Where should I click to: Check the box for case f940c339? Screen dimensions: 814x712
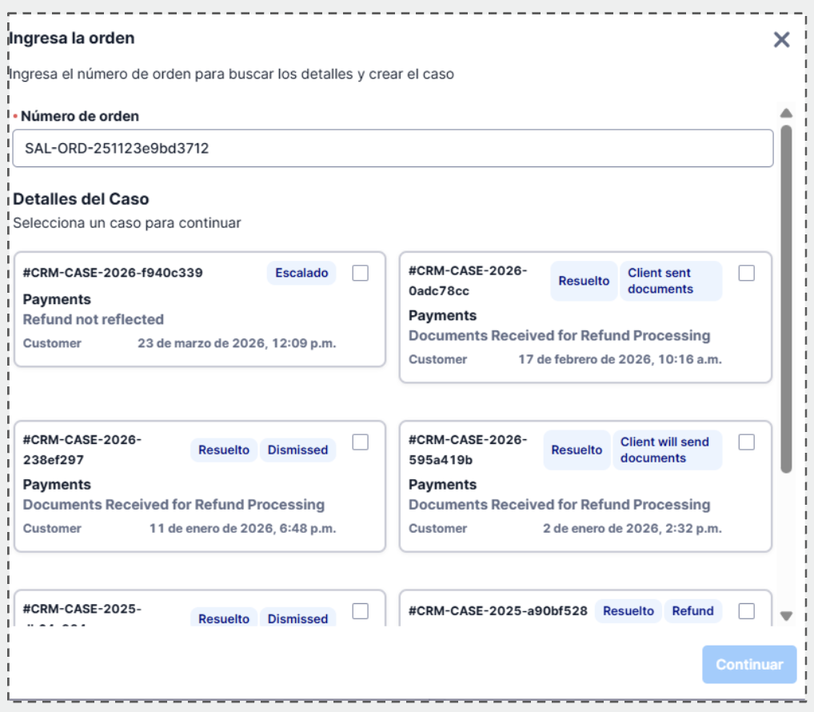point(360,273)
